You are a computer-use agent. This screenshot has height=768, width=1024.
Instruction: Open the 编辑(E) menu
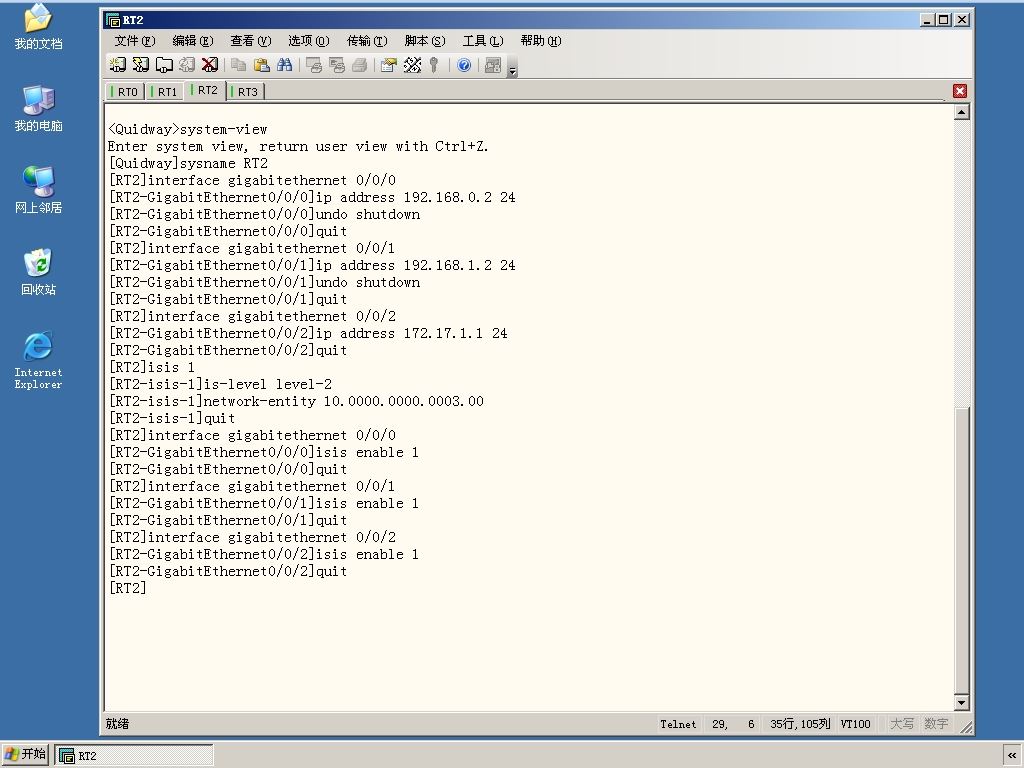coord(193,41)
